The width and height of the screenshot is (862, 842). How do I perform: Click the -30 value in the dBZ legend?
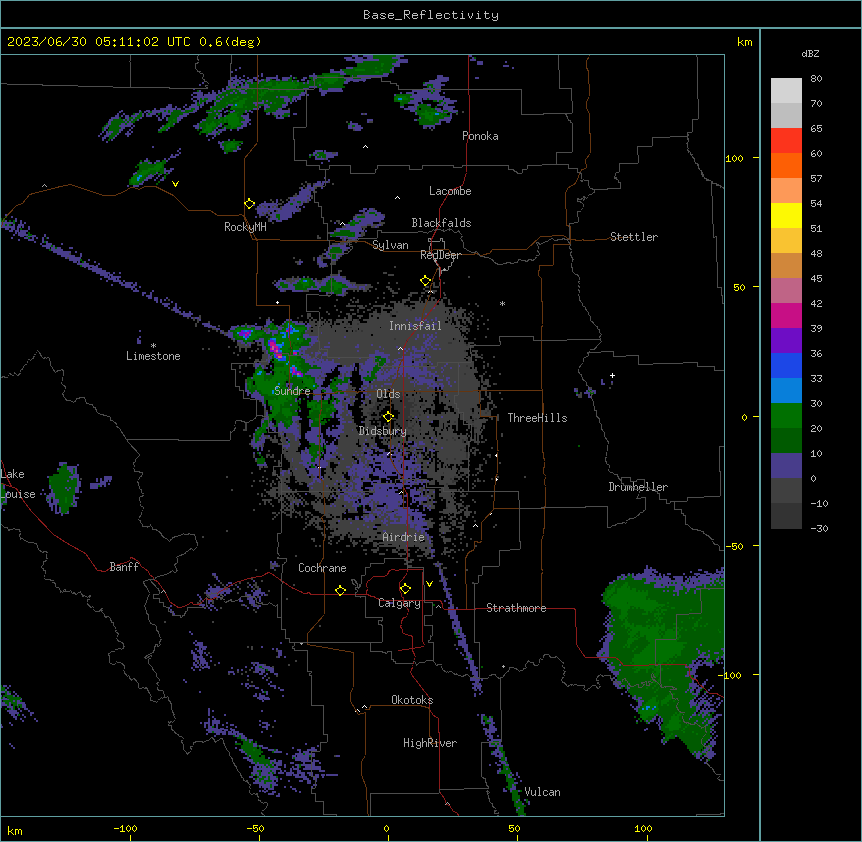[x=819, y=528]
